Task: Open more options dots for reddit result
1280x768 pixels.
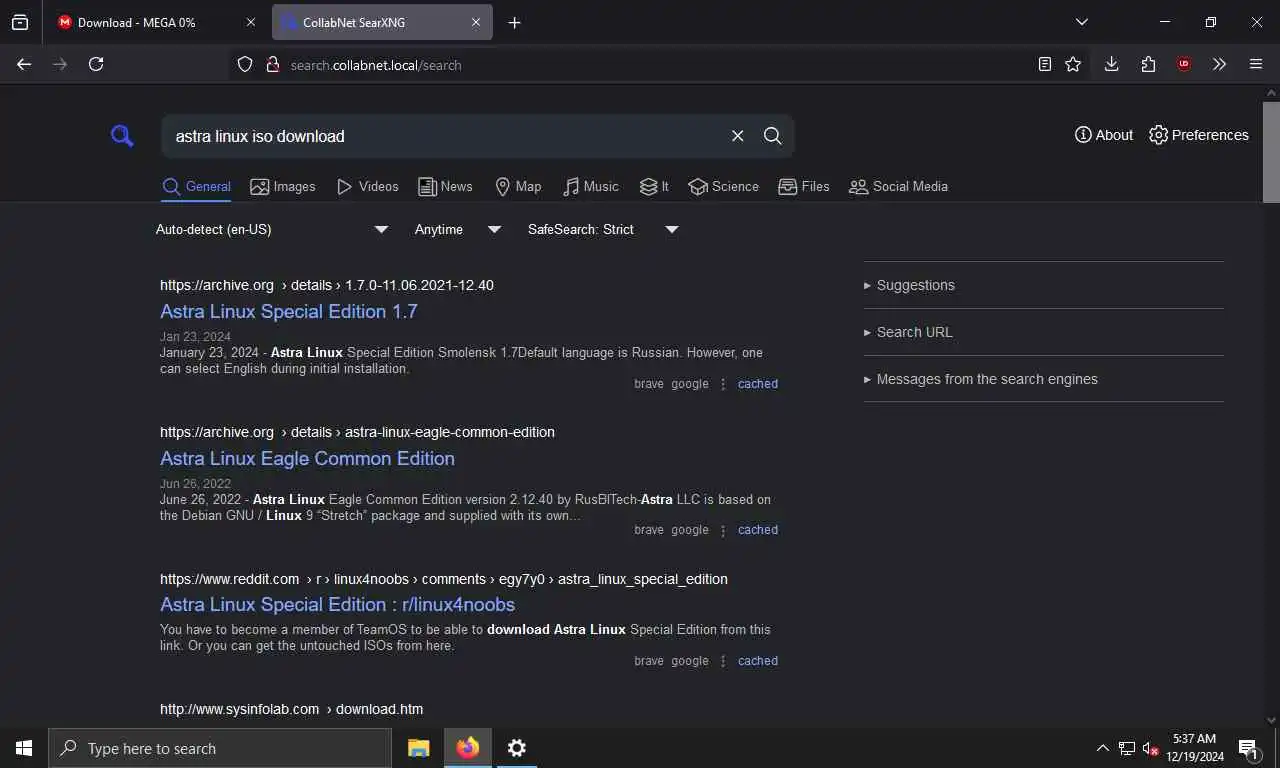Action: [723, 661]
